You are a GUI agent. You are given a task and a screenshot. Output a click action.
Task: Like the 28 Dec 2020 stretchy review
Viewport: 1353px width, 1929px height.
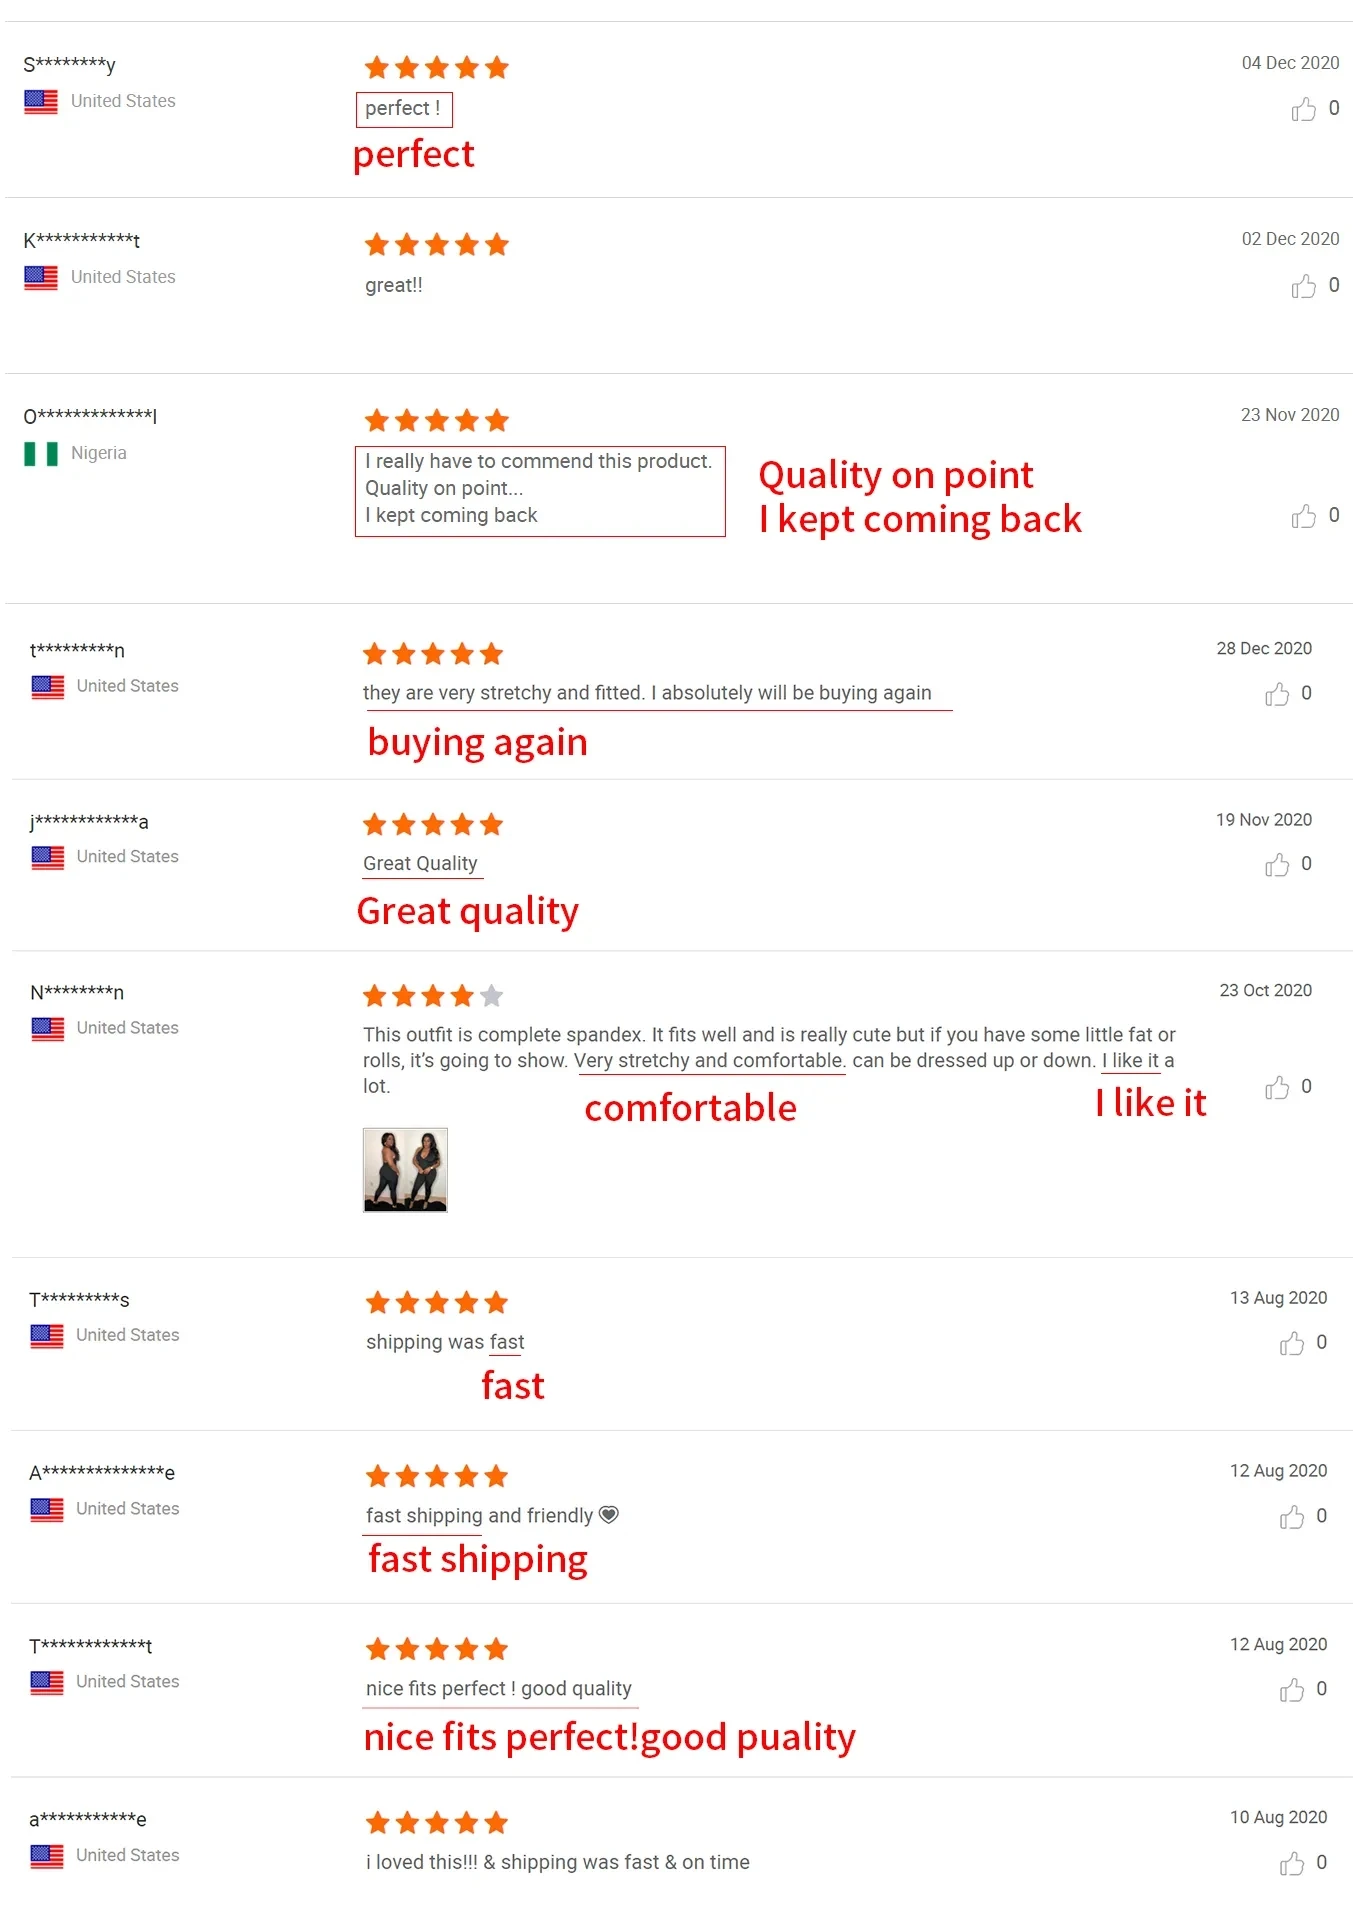(x=1277, y=694)
